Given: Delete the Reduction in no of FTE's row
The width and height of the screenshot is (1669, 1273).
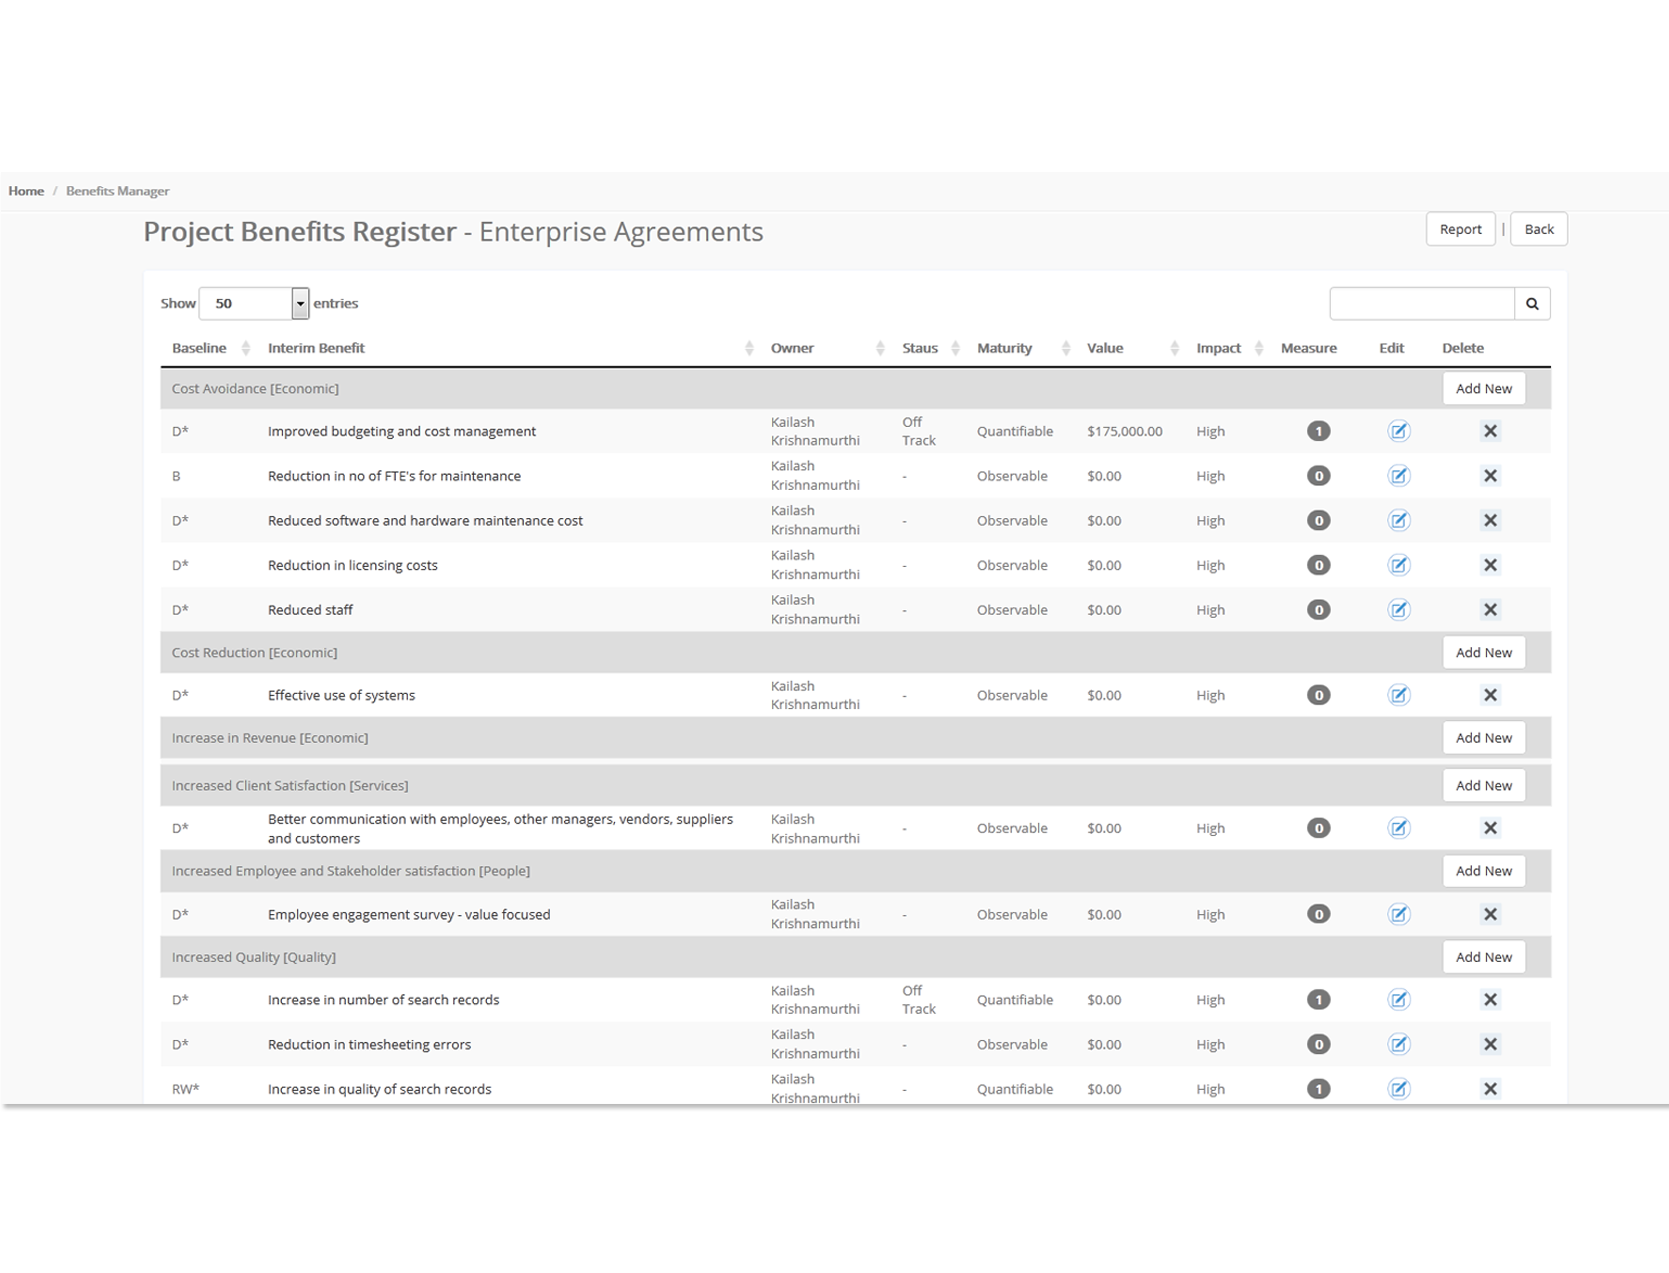Looking at the screenshot, I should pyautogui.click(x=1490, y=476).
